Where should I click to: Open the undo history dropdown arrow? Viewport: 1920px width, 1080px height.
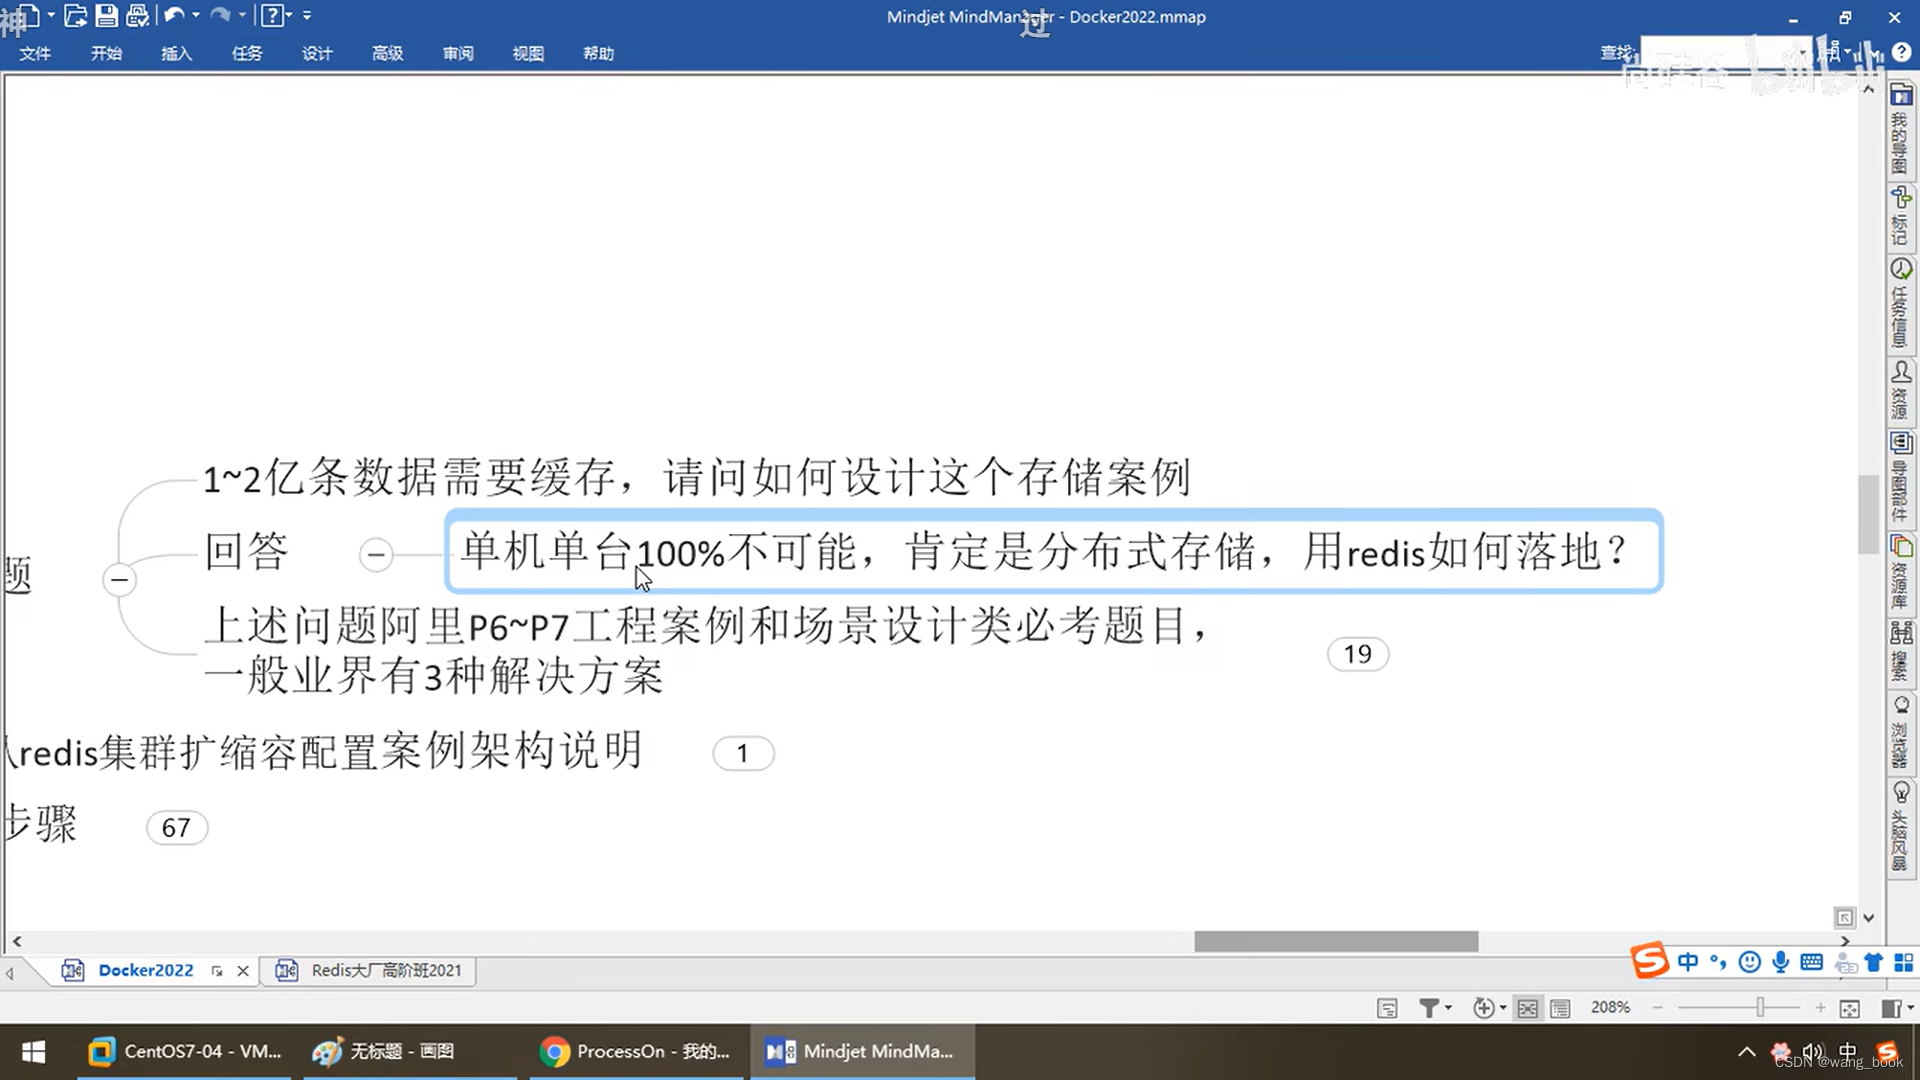coord(196,15)
